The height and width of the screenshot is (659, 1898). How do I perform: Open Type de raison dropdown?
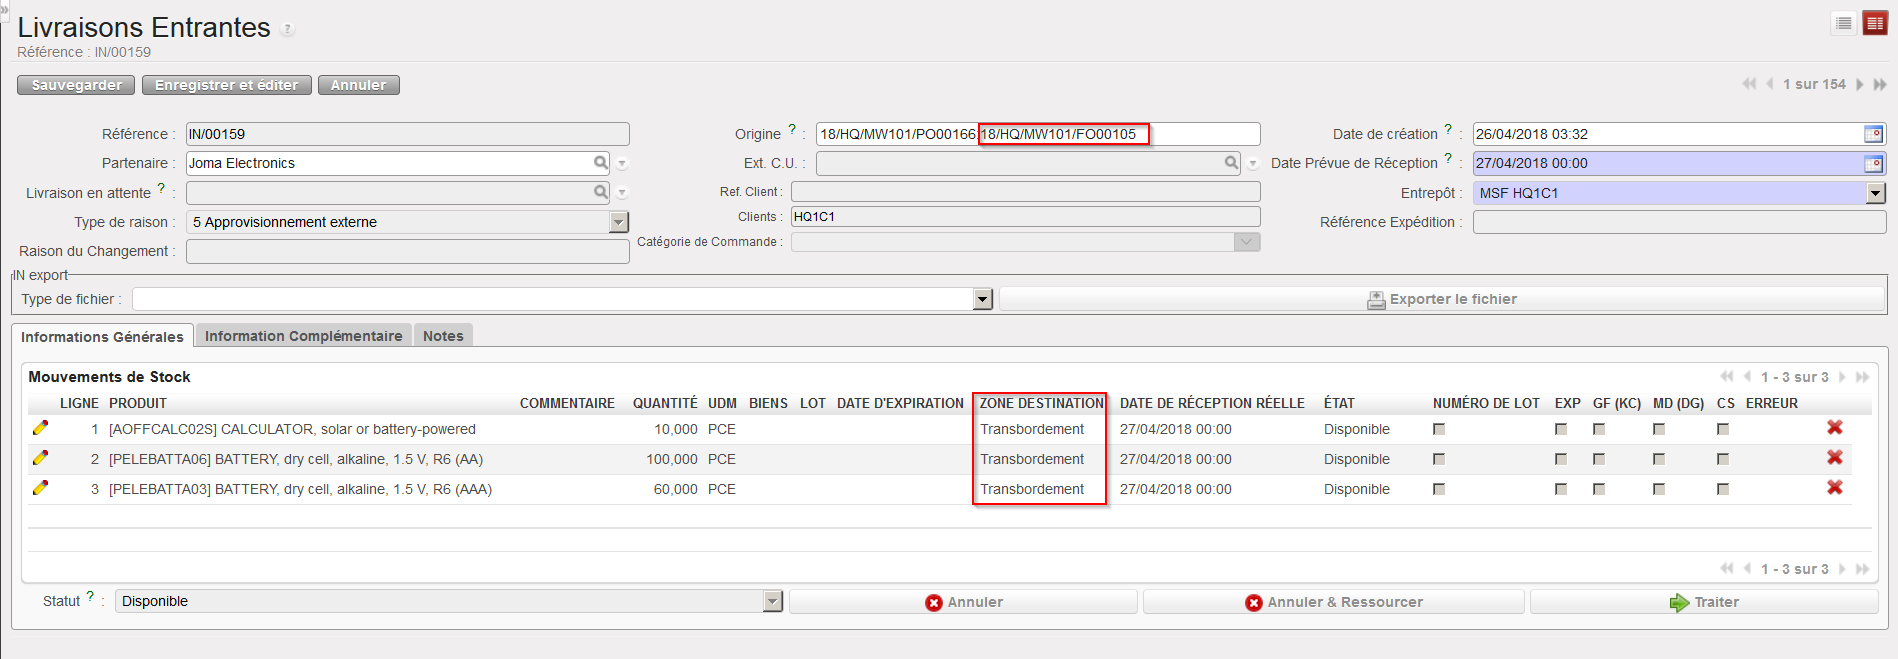[x=619, y=222]
